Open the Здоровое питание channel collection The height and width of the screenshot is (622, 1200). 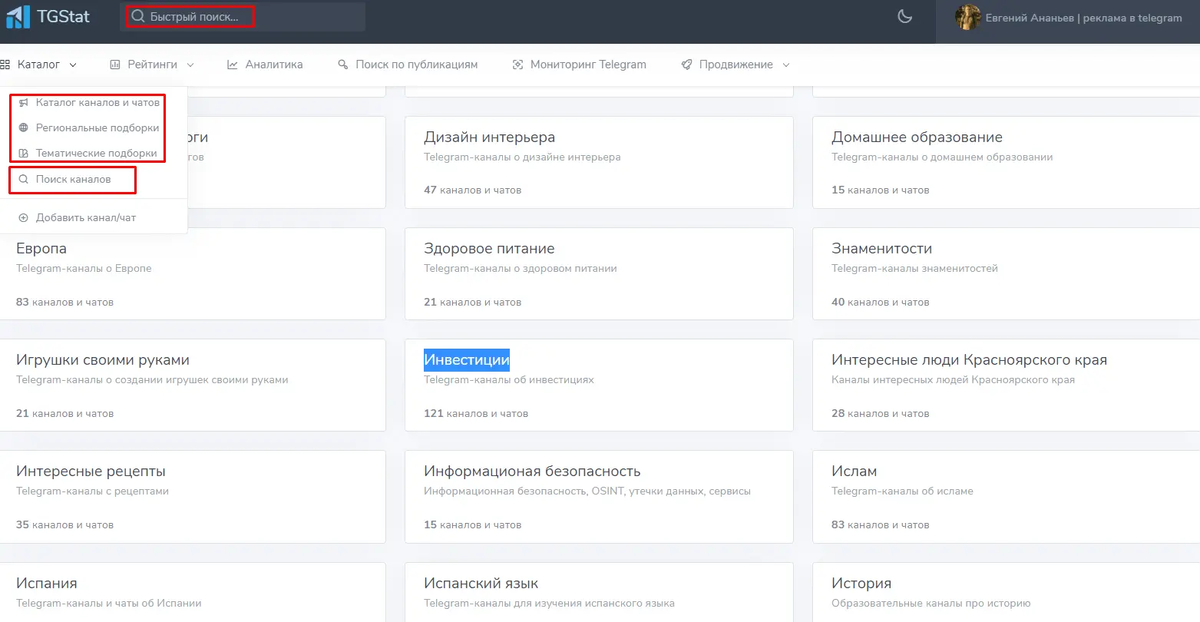487,247
